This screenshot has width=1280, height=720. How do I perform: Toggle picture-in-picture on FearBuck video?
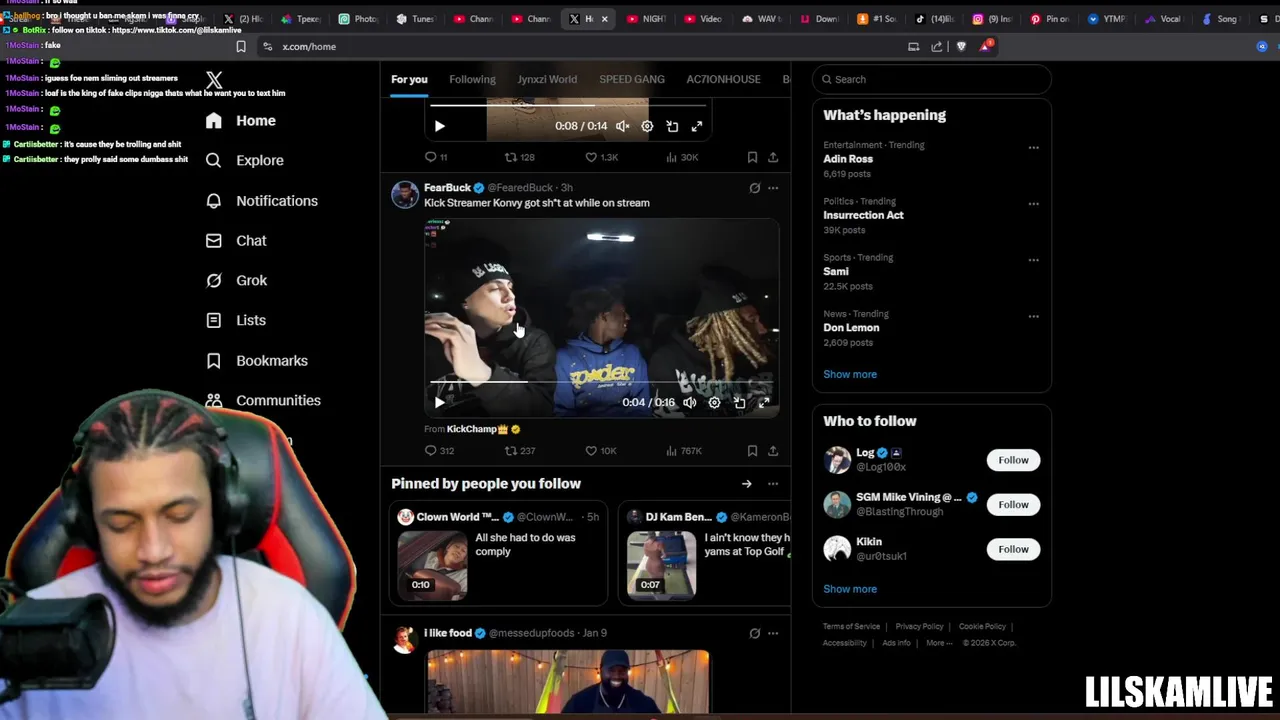[739, 402]
